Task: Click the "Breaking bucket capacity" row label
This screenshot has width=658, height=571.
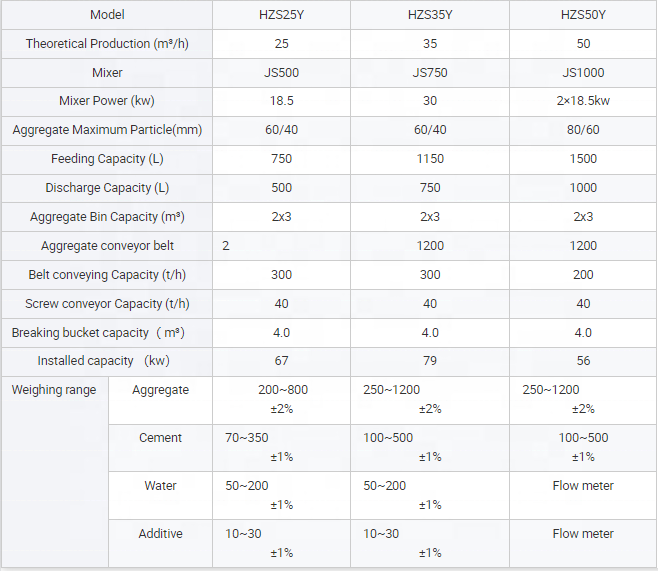Action: (x=107, y=333)
